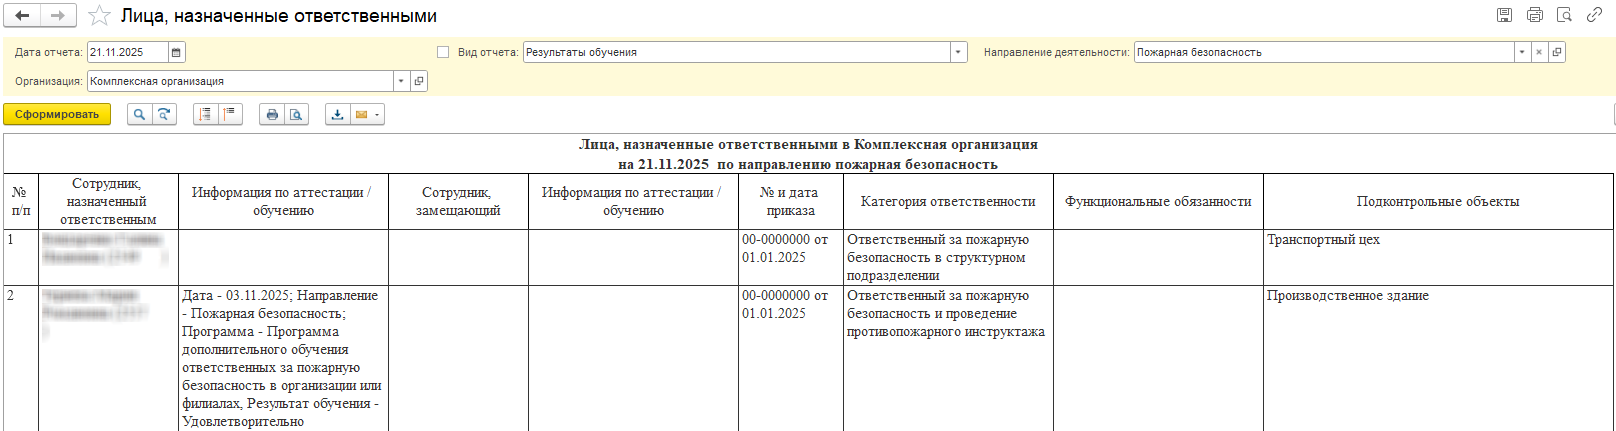Open the Комплексная организация record
The image size is (1616, 431).
coord(419,82)
